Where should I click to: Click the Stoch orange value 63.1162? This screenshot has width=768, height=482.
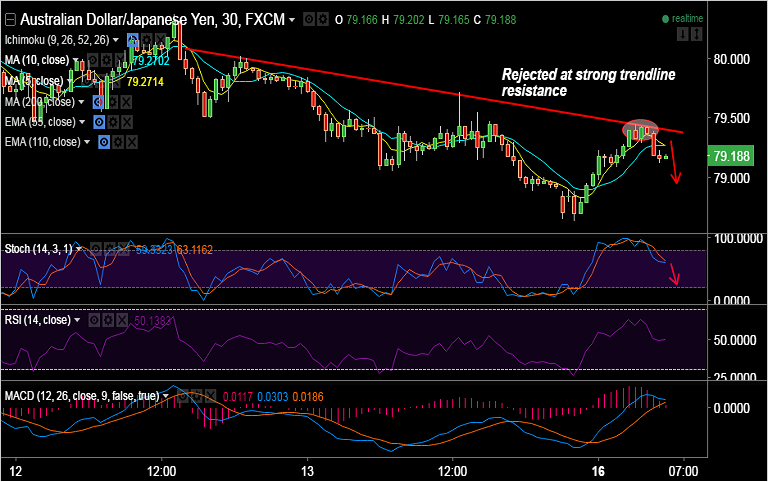[x=194, y=250]
